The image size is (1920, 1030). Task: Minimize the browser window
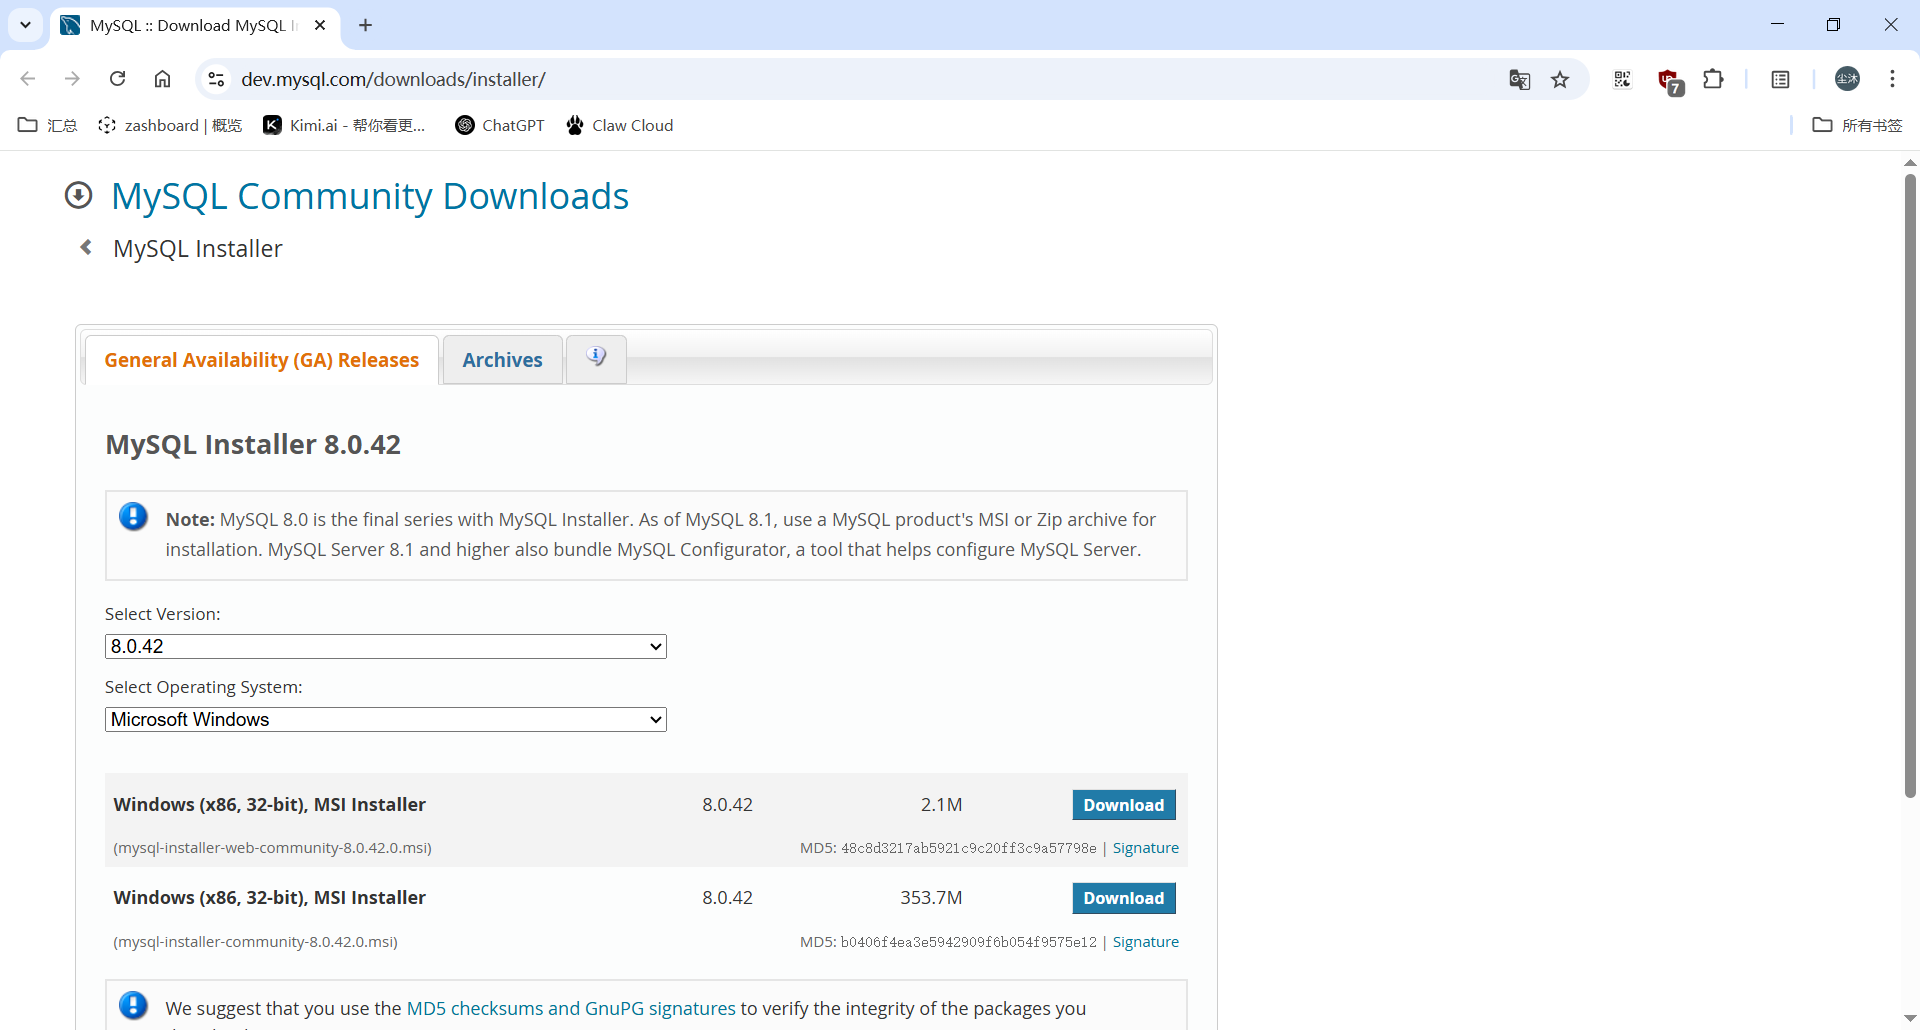(1777, 25)
